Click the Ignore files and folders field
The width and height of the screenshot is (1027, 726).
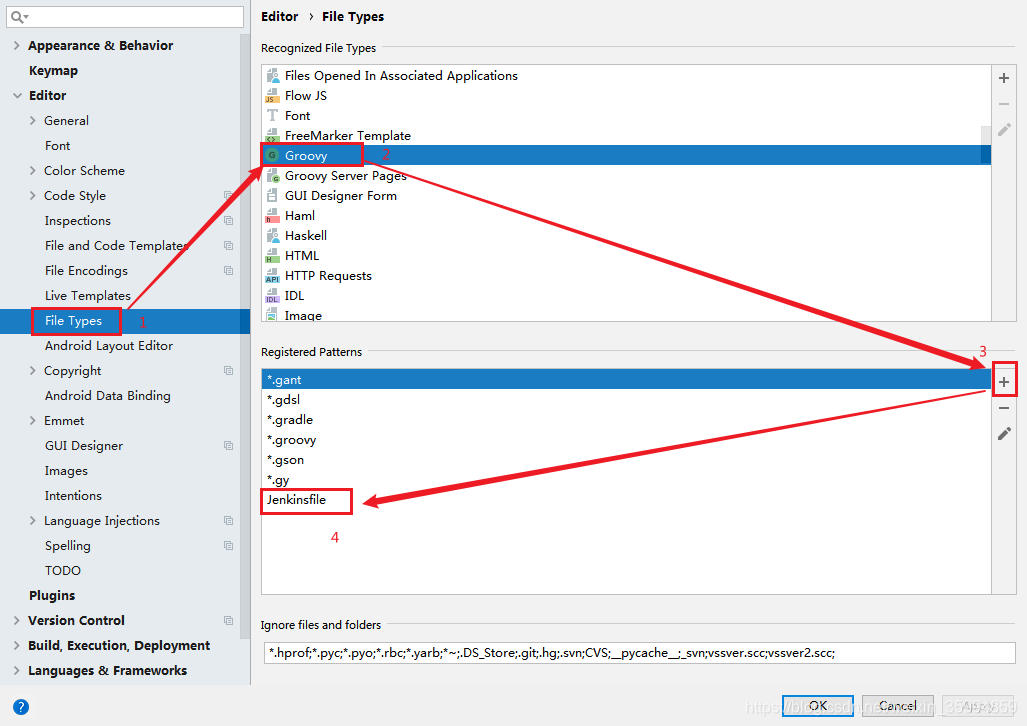pos(639,653)
